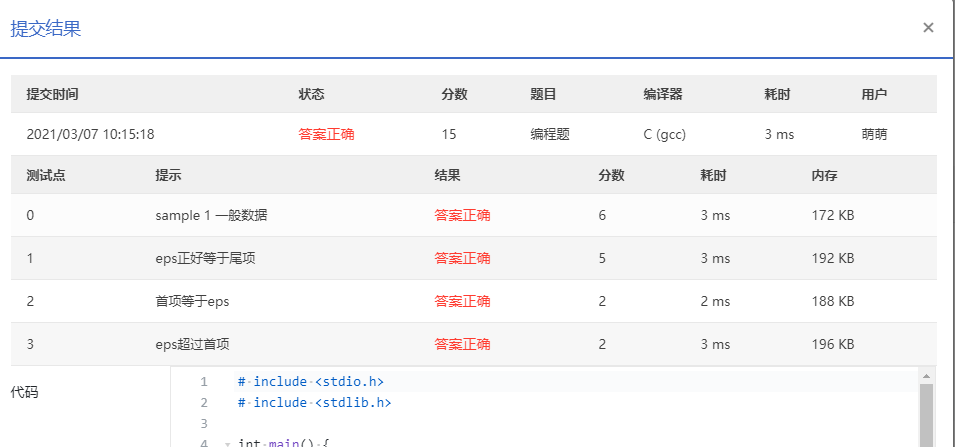Click the 提示 column header
Viewport: 955px width, 447px height.
click(x=168, y=175)
